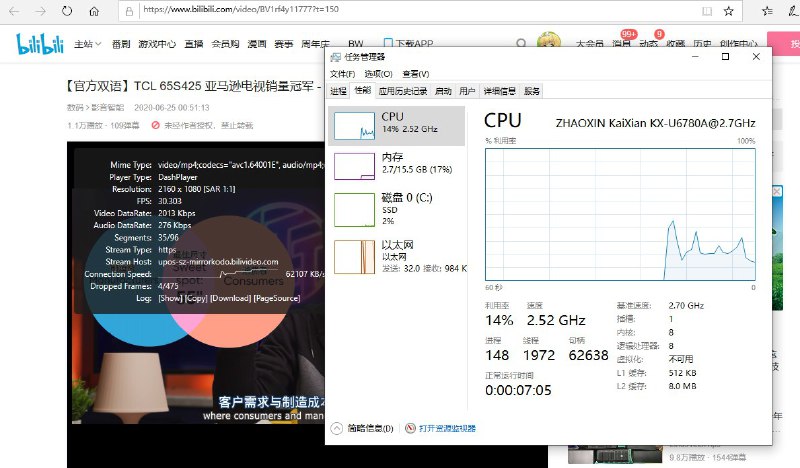Switch to the 服务 tab
Screen dimensions: 800x468
pyautogui.click(x=532, y=91)
